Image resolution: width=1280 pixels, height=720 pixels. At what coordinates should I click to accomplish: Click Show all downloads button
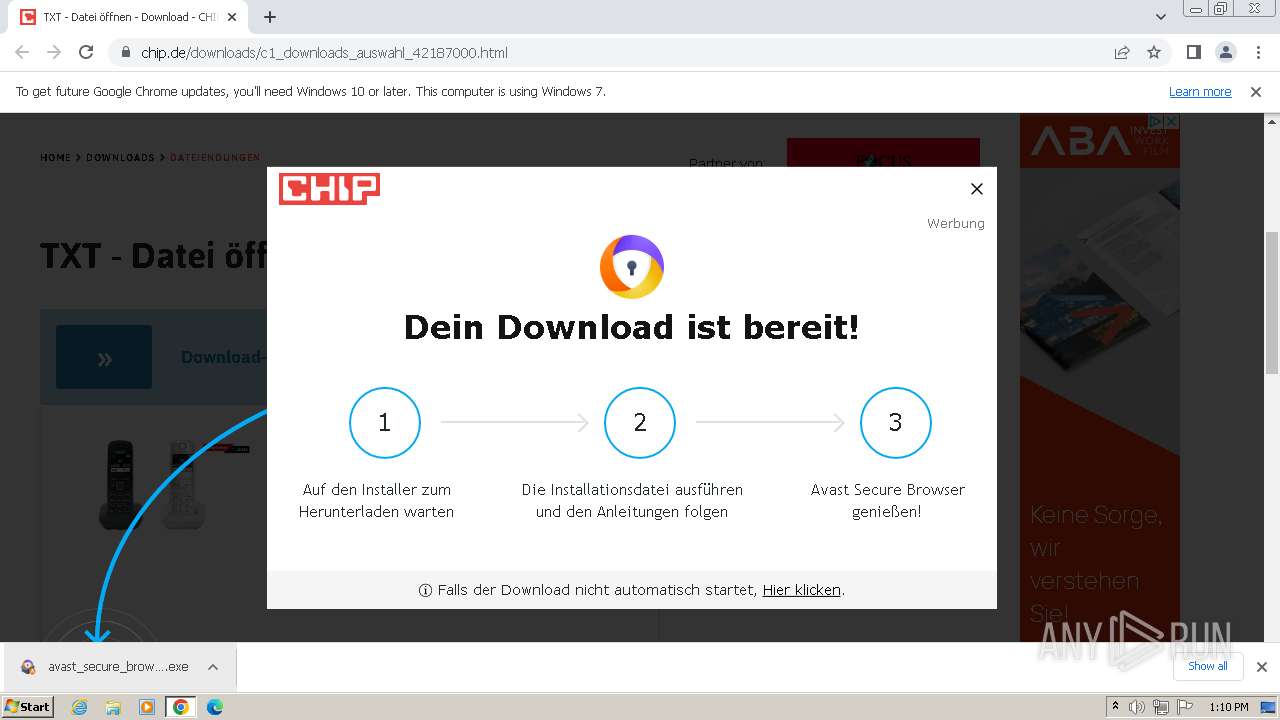(x=1208, y=666)
